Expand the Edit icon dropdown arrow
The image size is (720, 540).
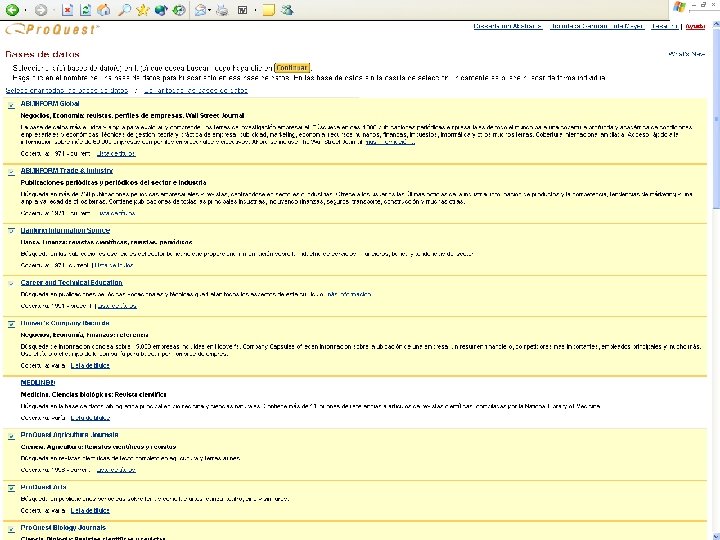255,10
